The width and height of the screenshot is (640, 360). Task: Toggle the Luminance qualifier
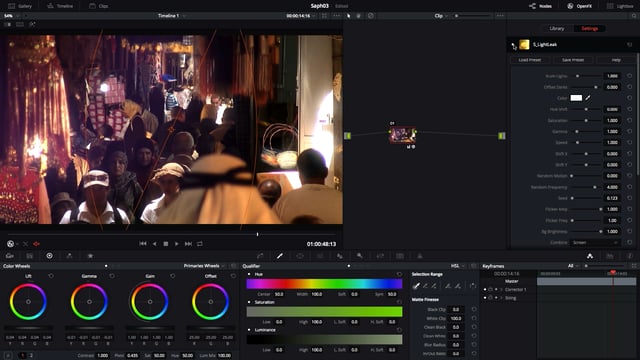click(249, 330)
